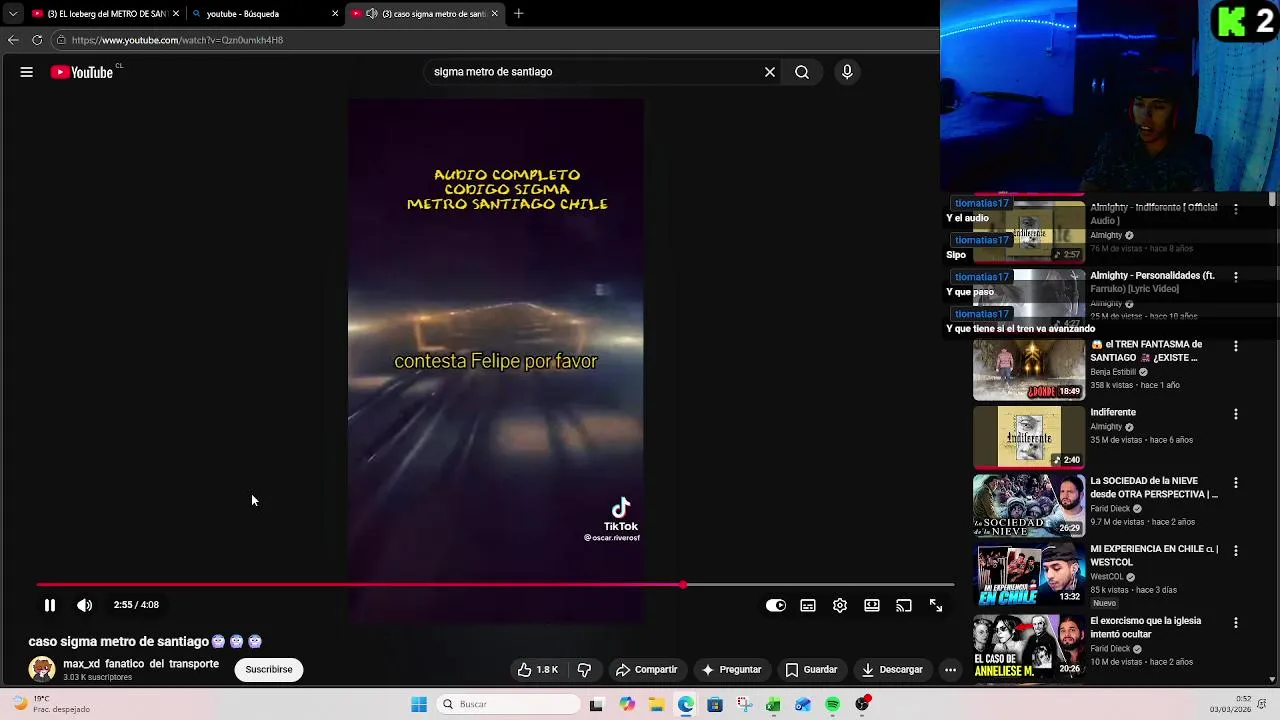Open options for Indiferente video
The width and height of the screenshot is (1280, 720).
tap(1236, 414)
